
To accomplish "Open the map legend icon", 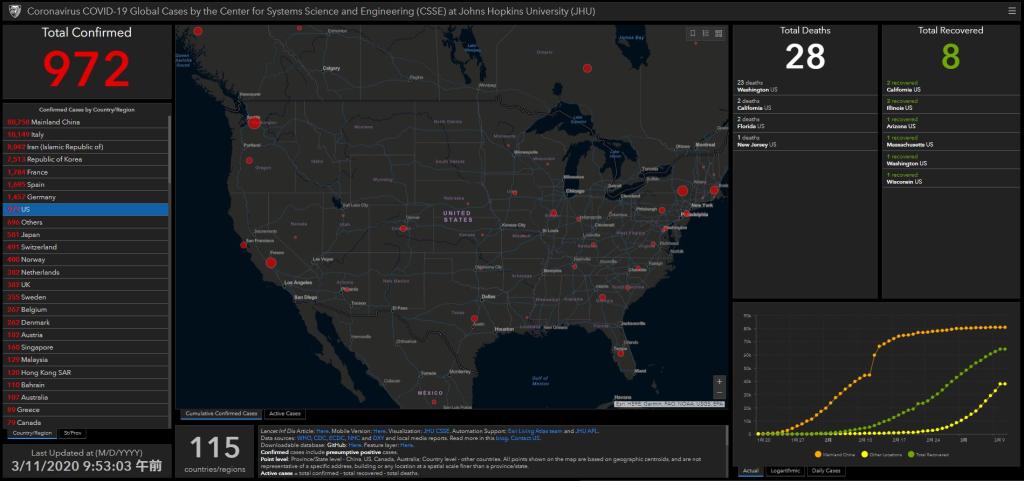I will 706,33.
